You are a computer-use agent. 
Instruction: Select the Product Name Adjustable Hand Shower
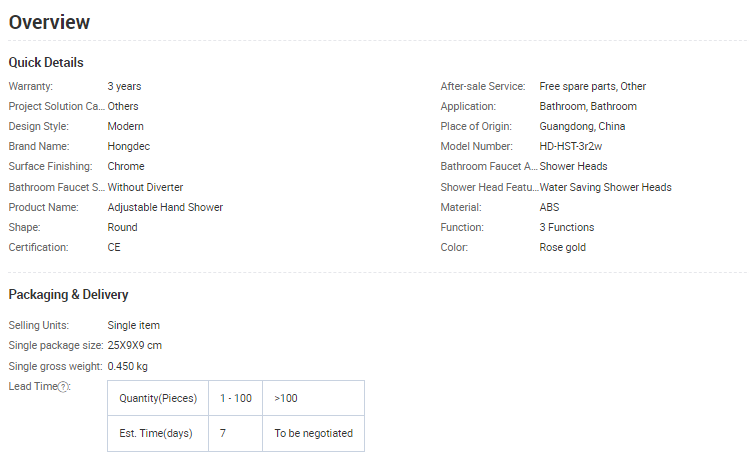(x=165, y=207)
